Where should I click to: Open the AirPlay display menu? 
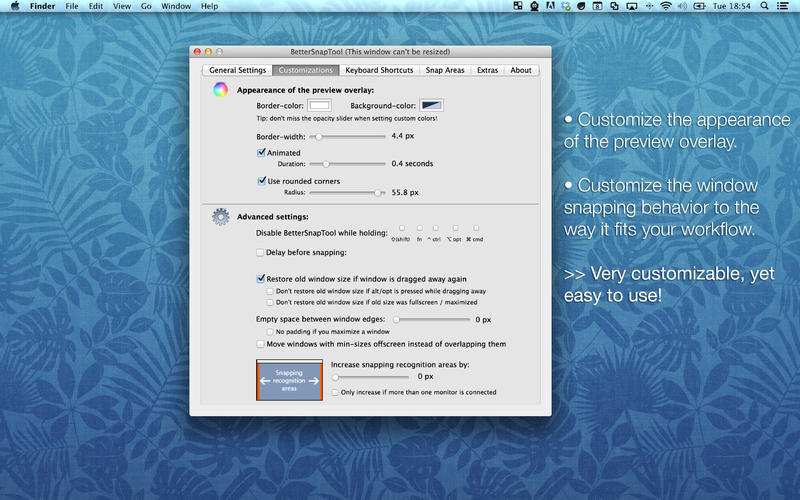pyautogui.click(x=632, y=6)
